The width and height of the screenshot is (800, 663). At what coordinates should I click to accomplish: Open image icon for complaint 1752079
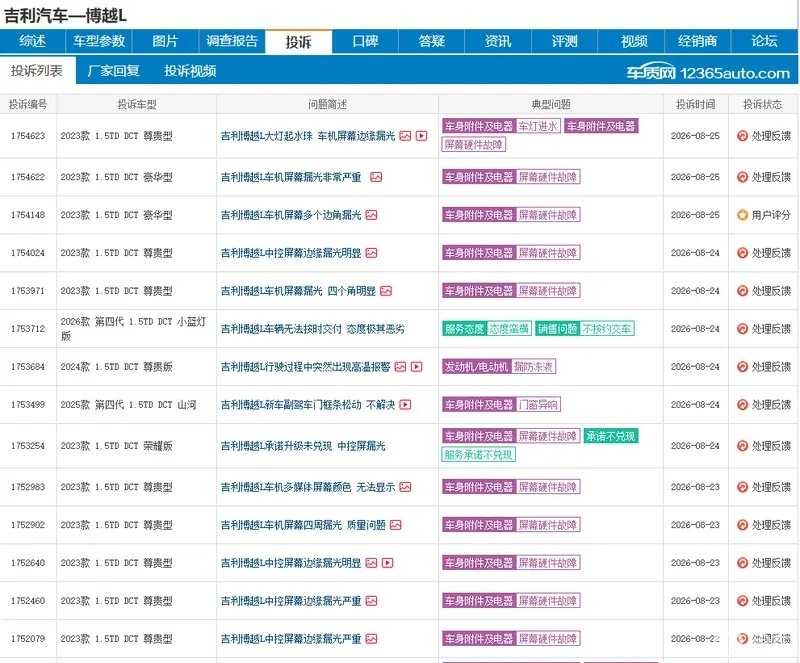pos(371,639)
